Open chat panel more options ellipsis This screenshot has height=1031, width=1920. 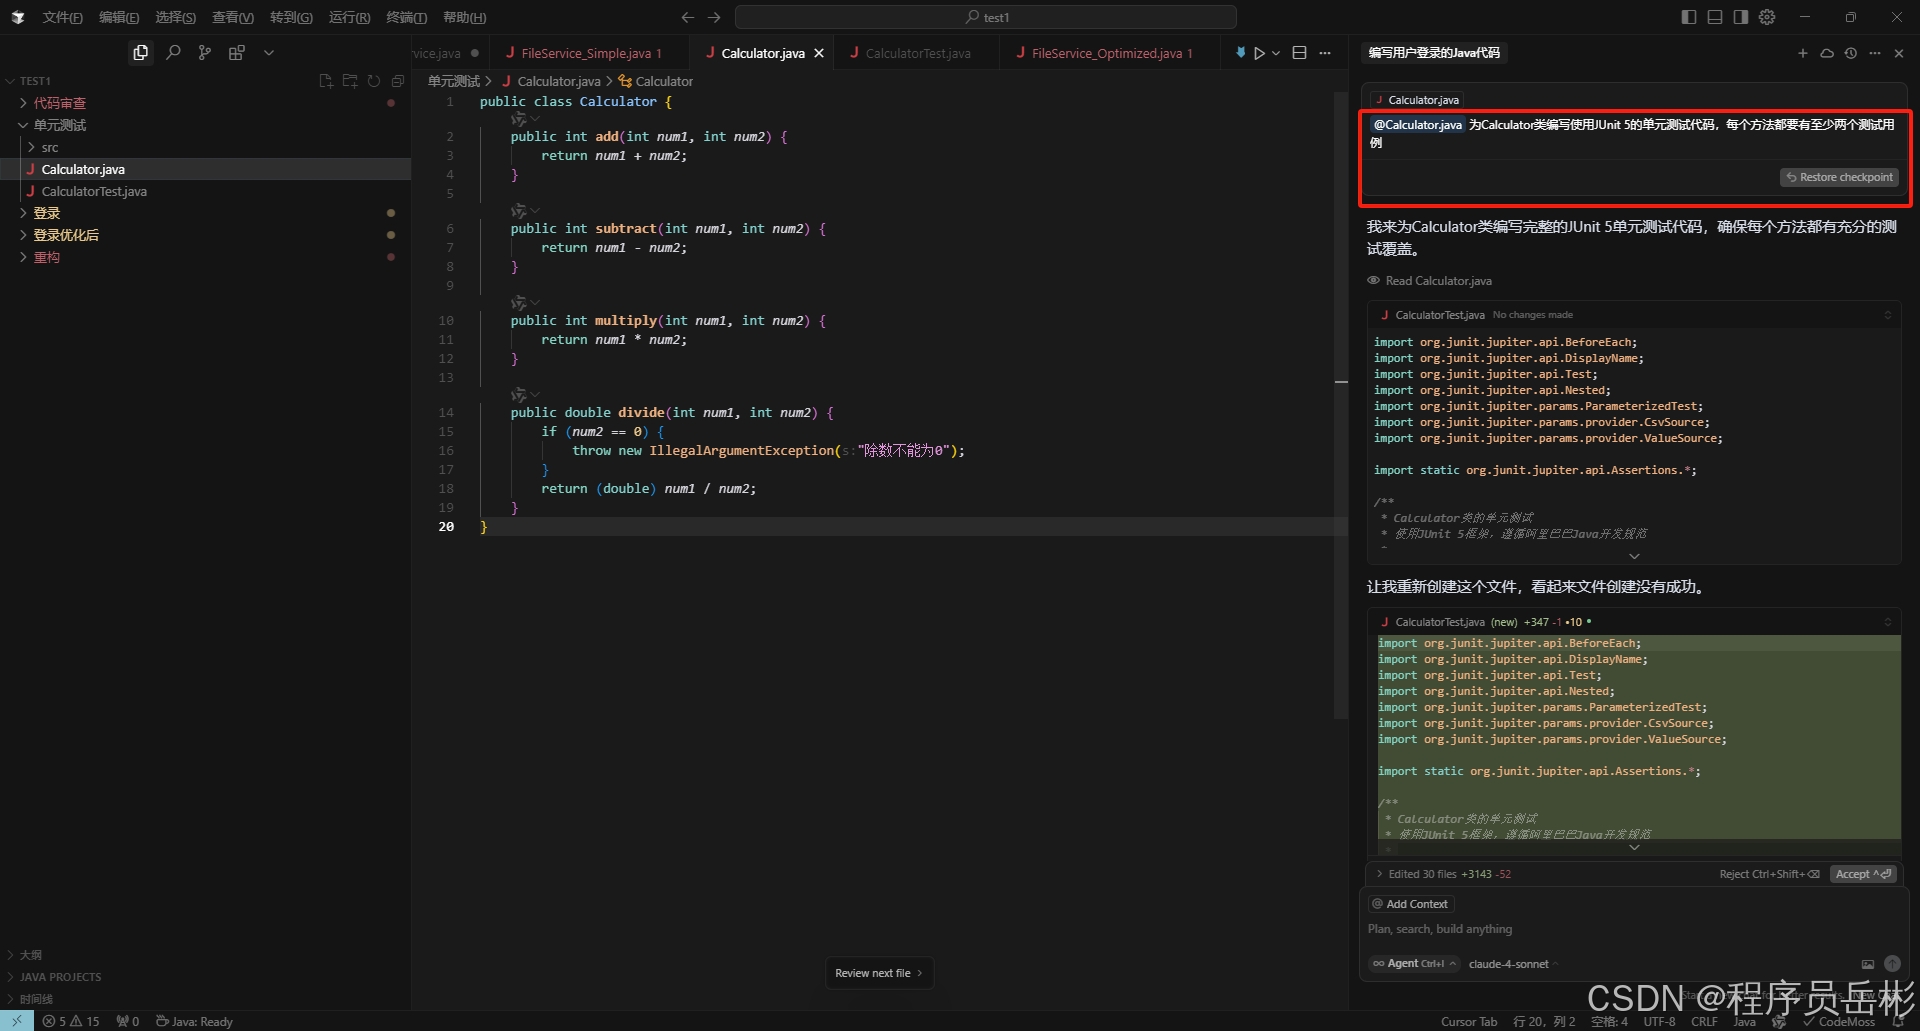1875,53
